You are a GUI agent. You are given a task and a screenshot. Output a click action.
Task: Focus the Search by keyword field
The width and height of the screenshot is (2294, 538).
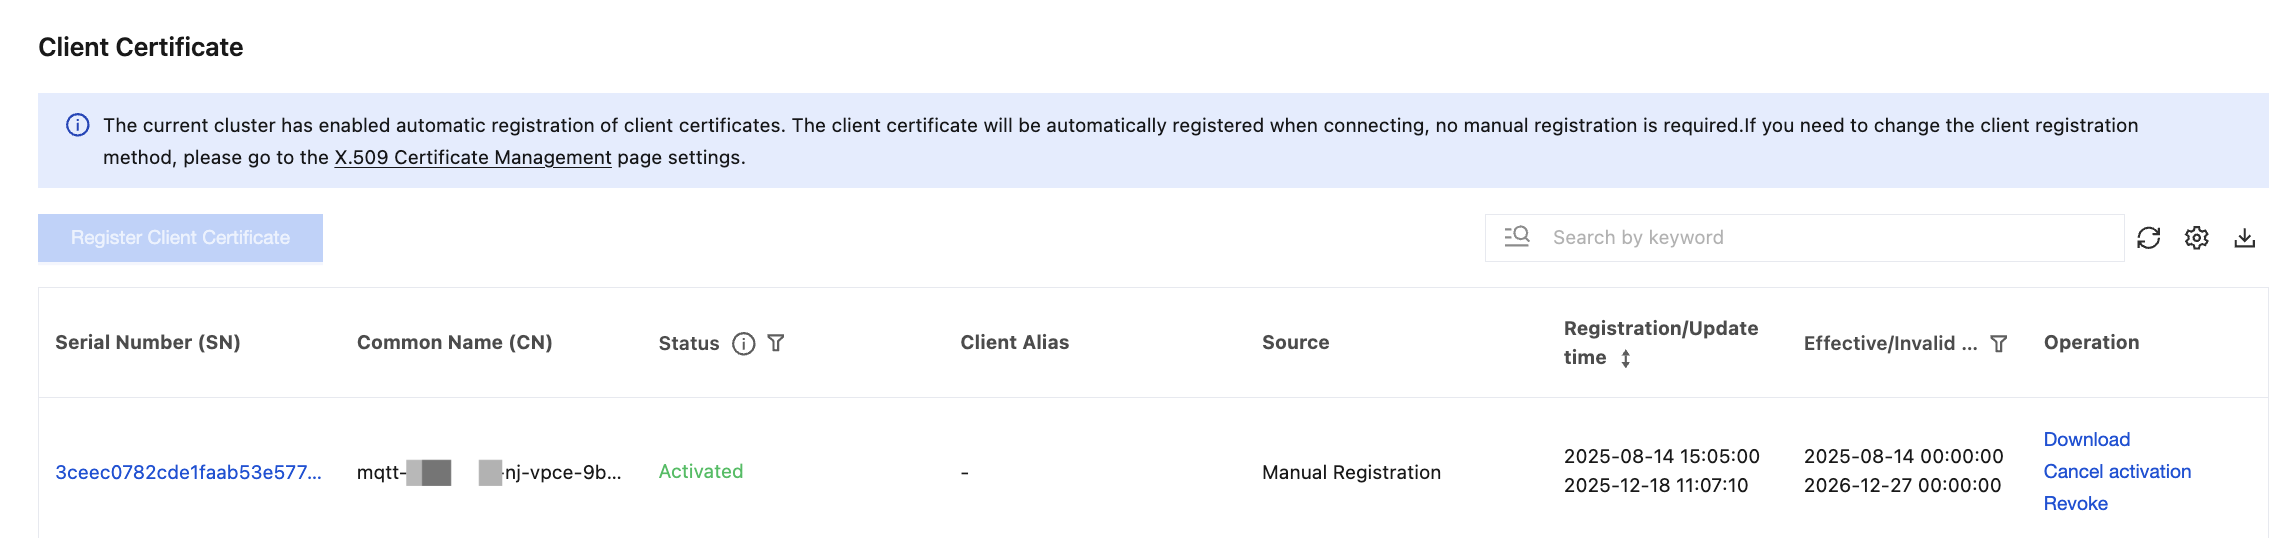tap(1830, 238)
